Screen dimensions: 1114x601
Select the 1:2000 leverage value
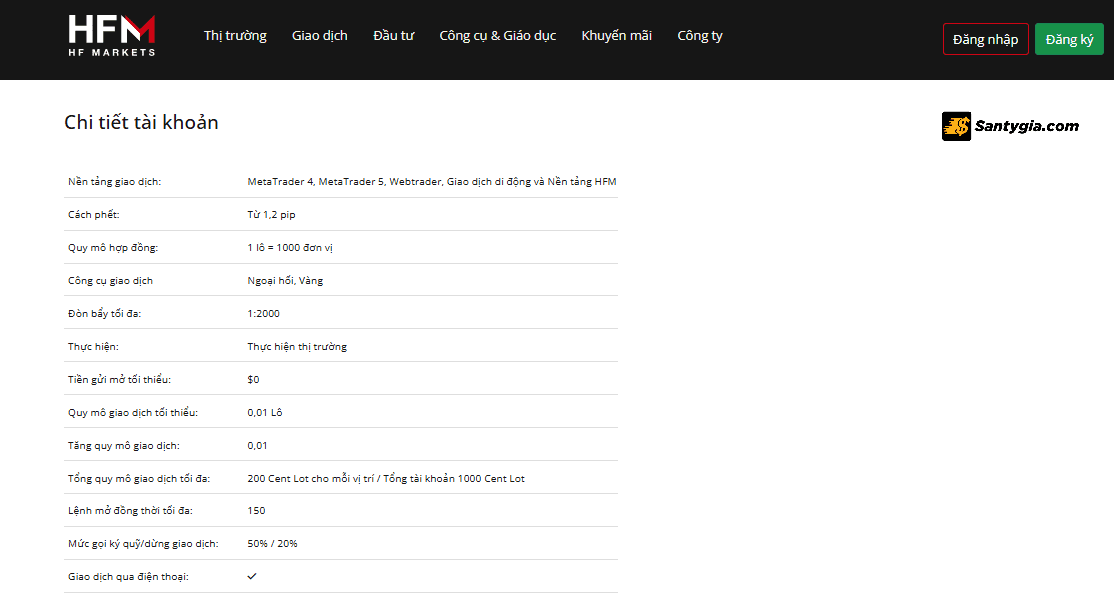coord(264,313)
